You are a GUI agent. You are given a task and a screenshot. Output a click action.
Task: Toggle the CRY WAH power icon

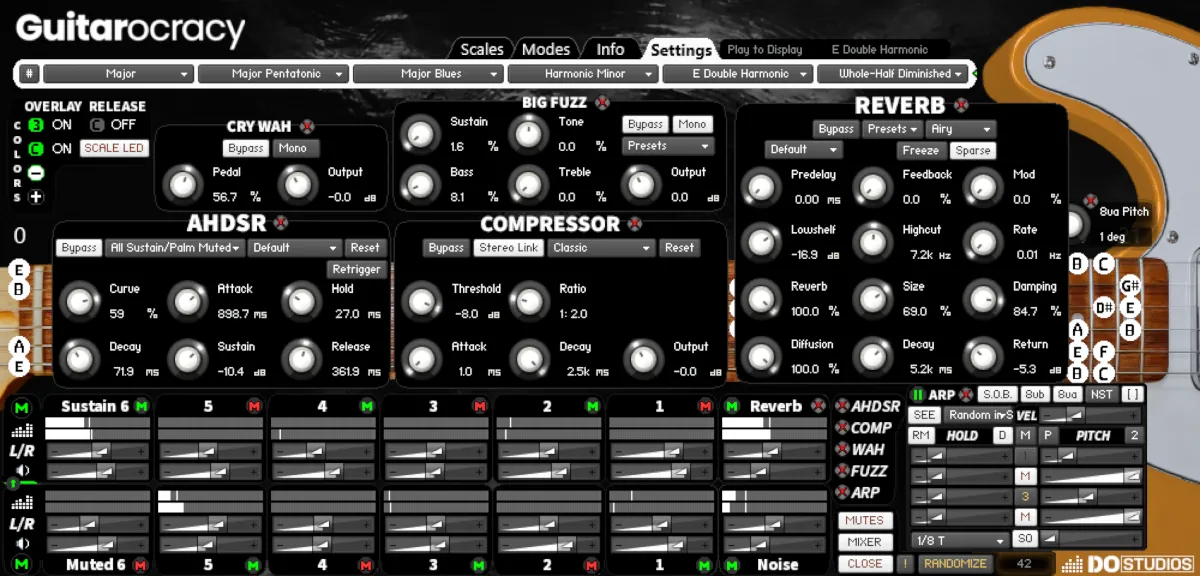tap(307, 127)
